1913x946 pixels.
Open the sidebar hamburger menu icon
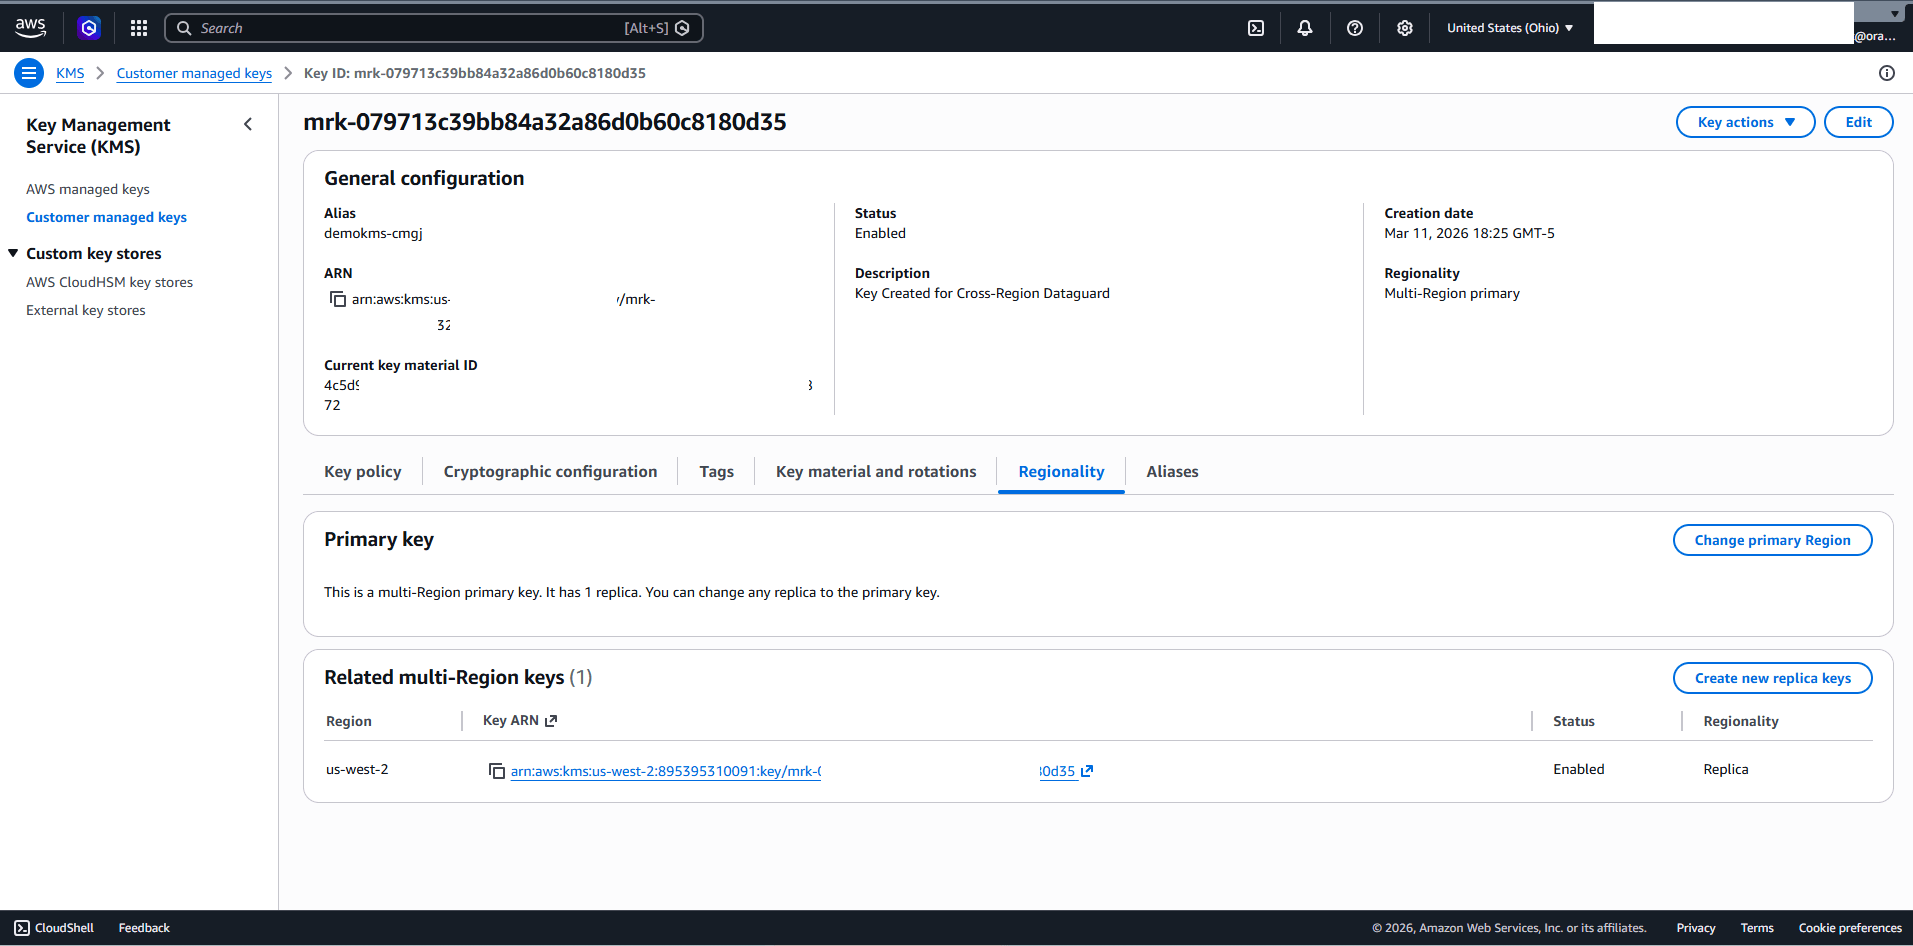[28, 72]
